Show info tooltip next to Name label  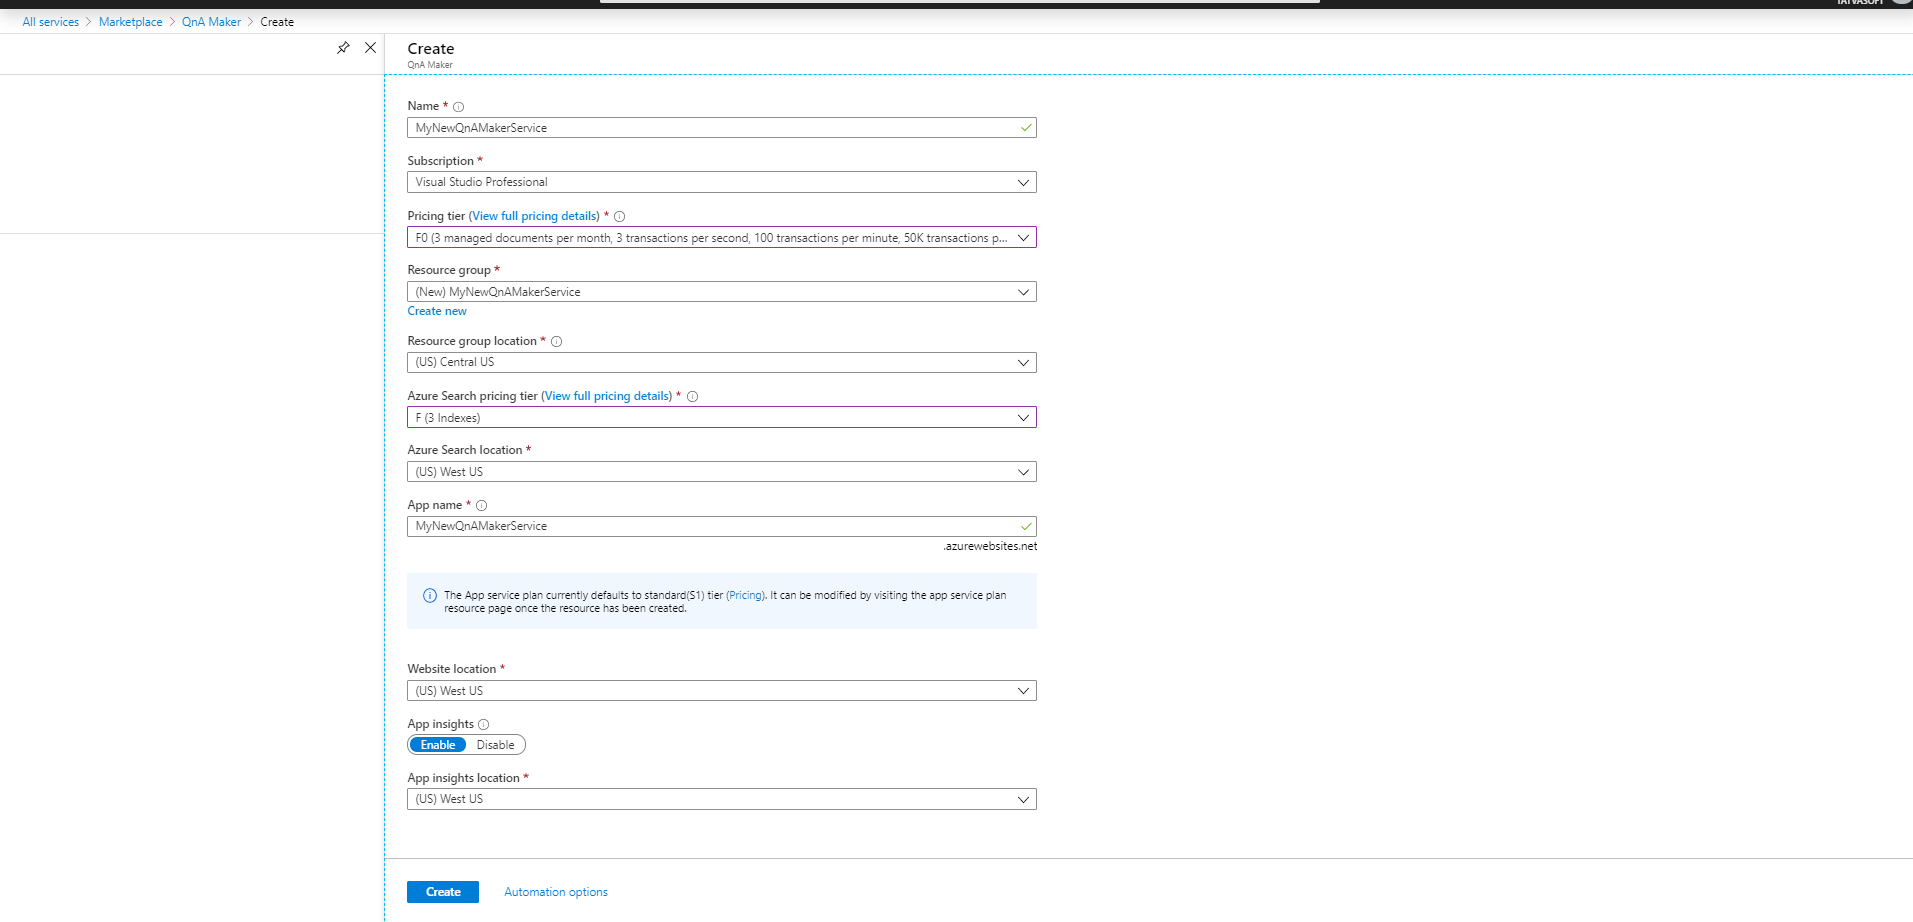[x=458, y=107]
